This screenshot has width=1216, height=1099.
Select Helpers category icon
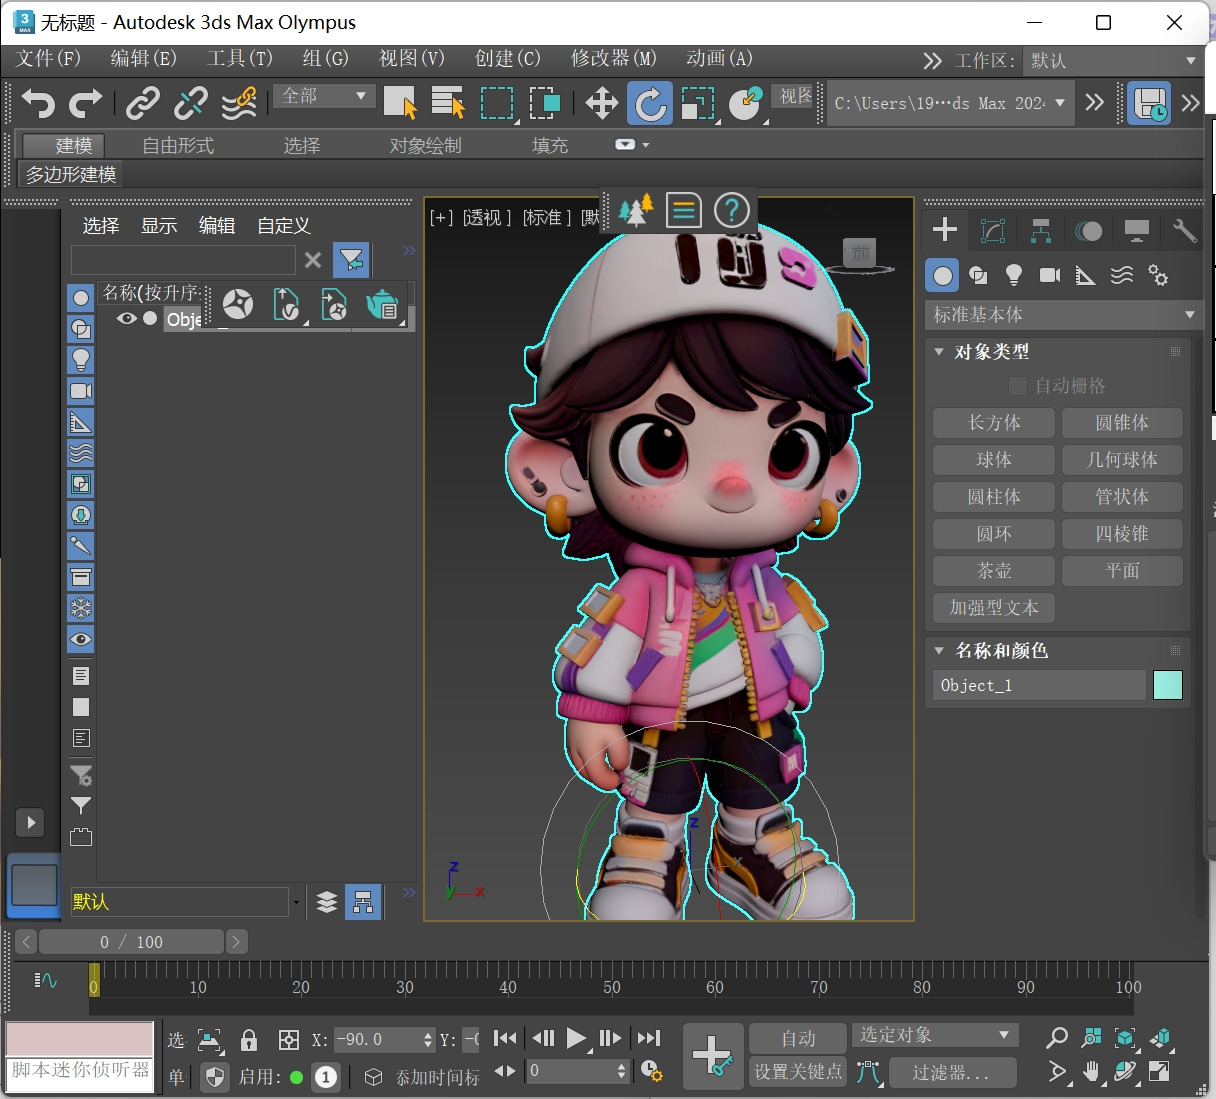[x=1085, y=275]
